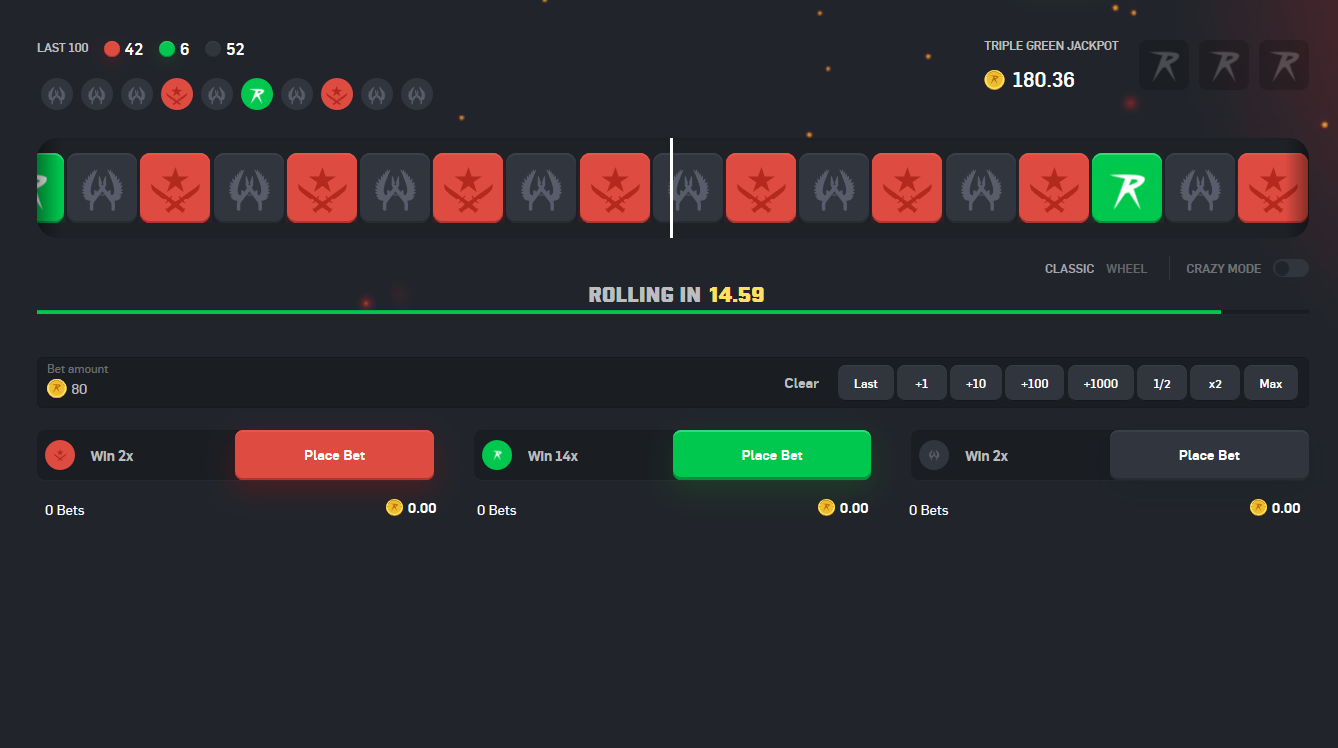1338x748 pixels.
Task: Click the green R icon in recent rolls
Action: (257, 94)
